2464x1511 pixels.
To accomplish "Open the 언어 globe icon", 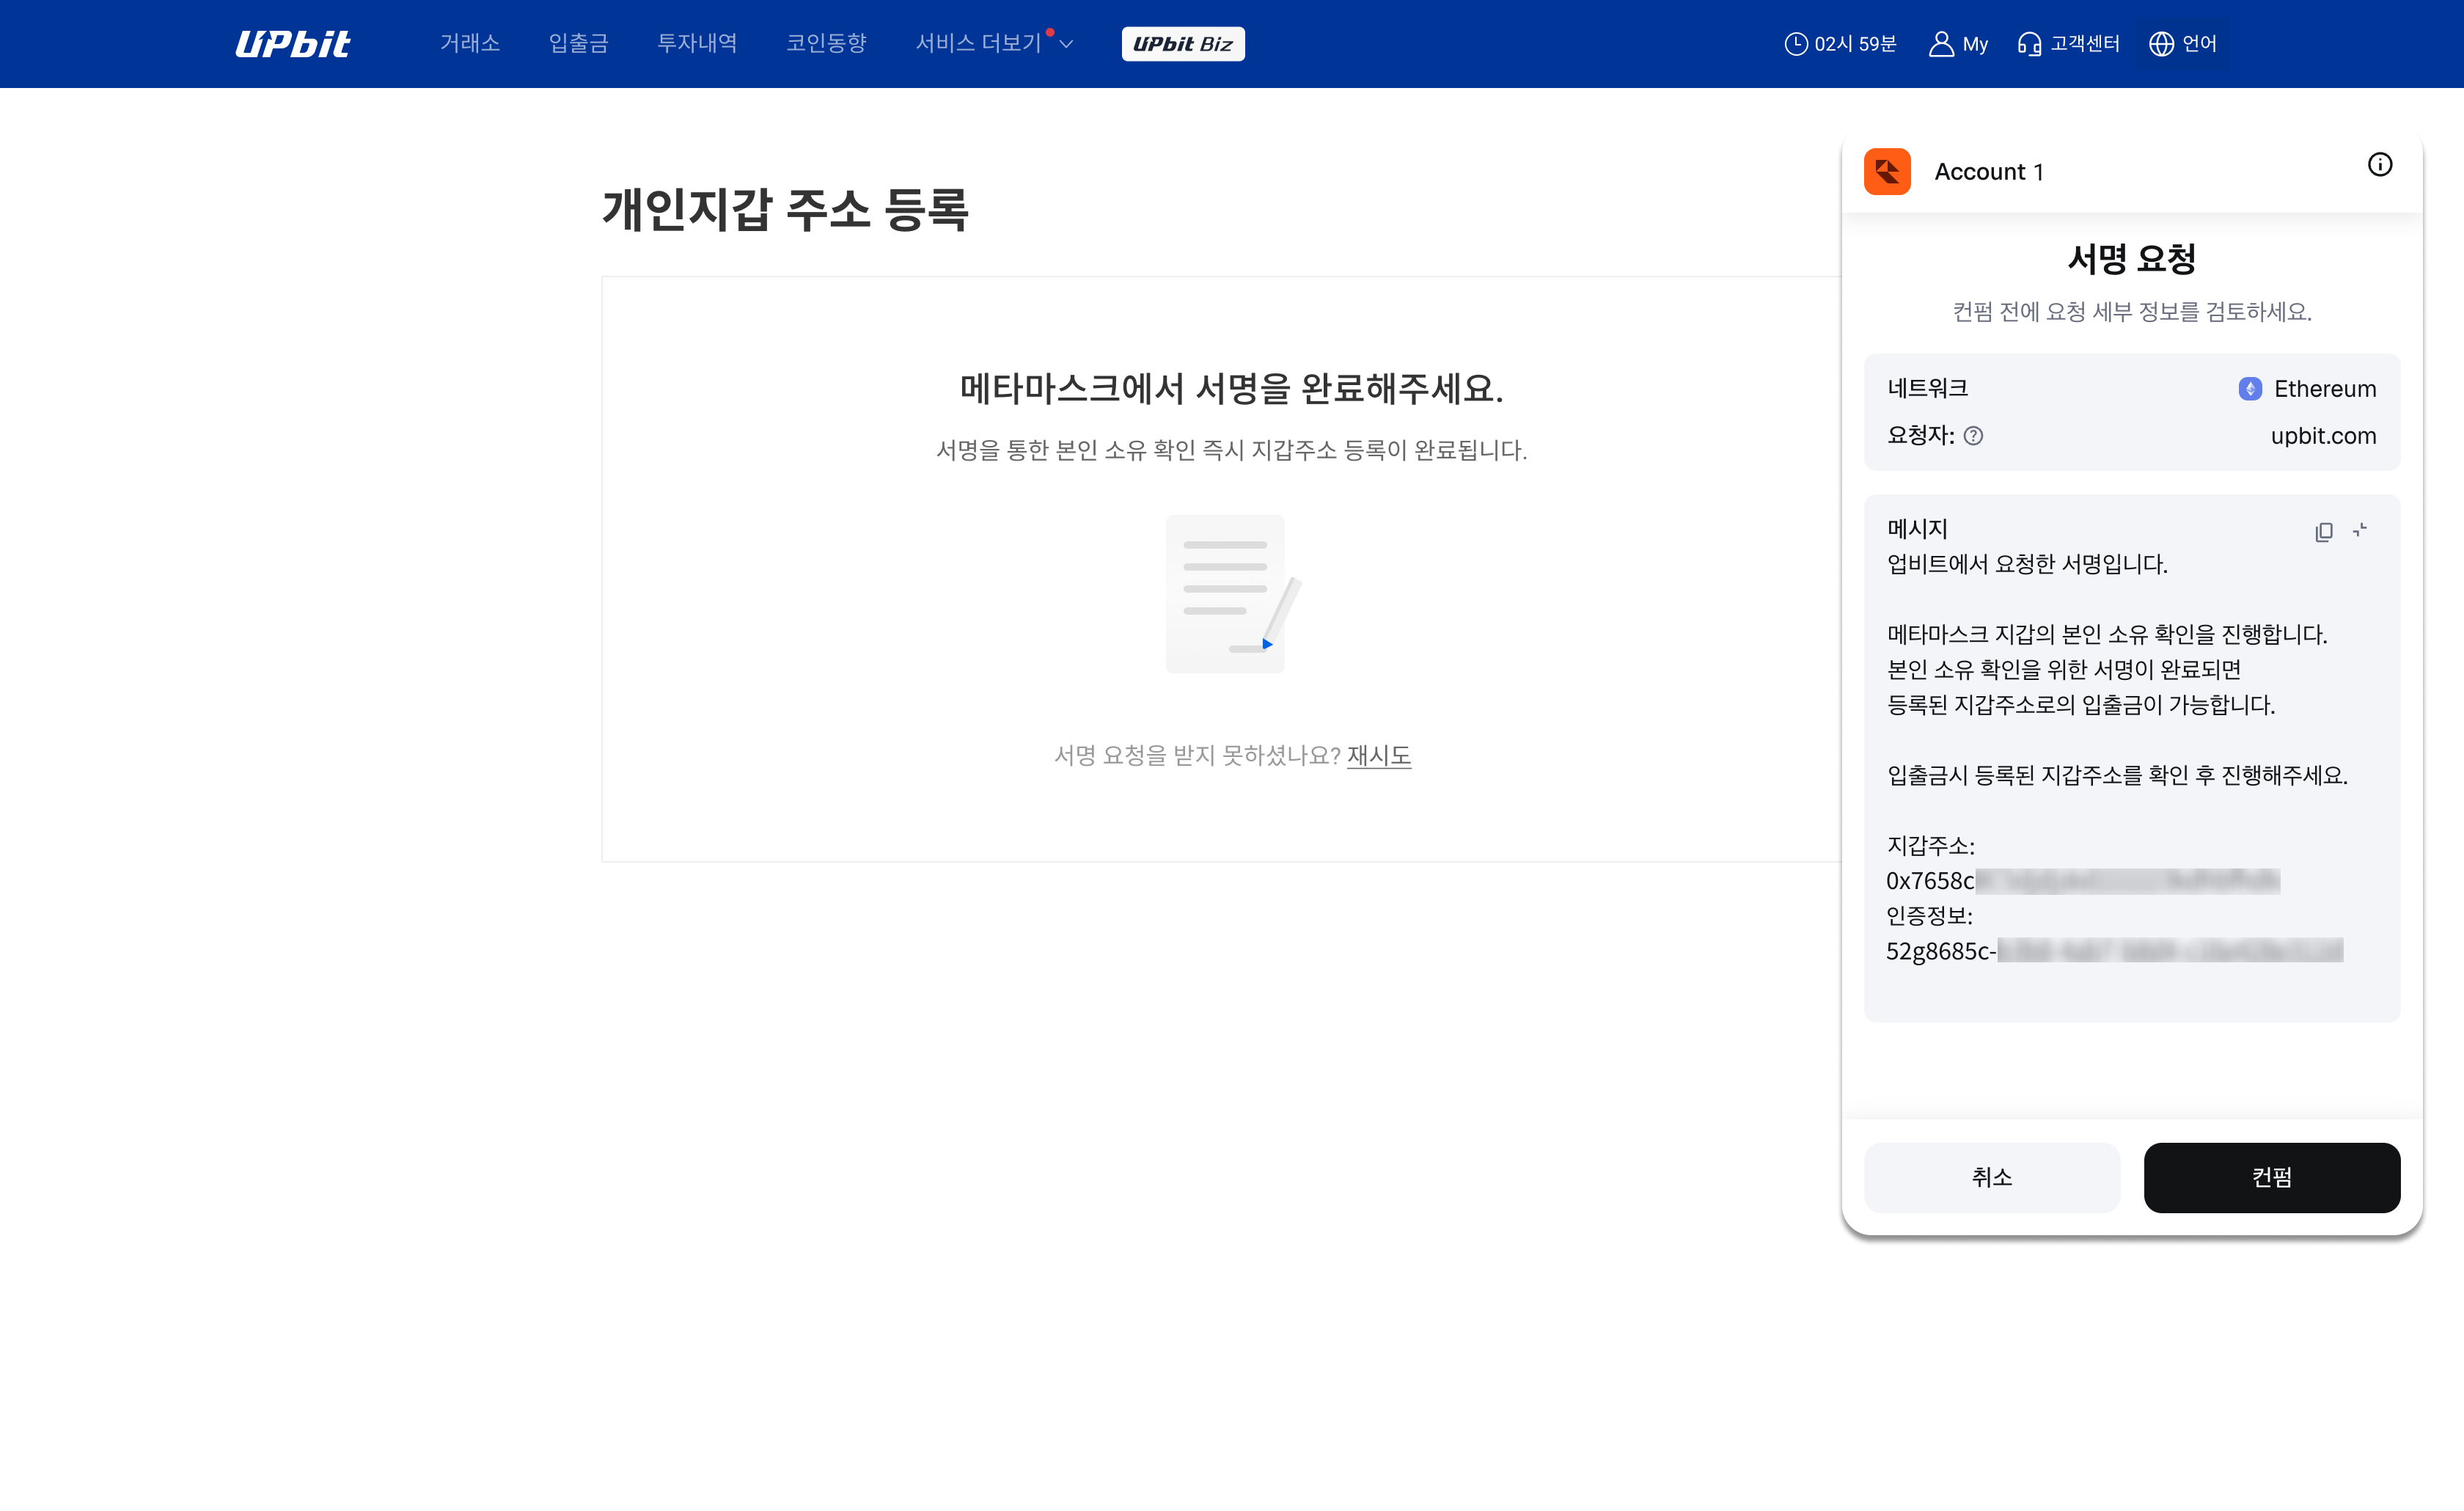I will pyautogui.click(x=2160, y=43).
